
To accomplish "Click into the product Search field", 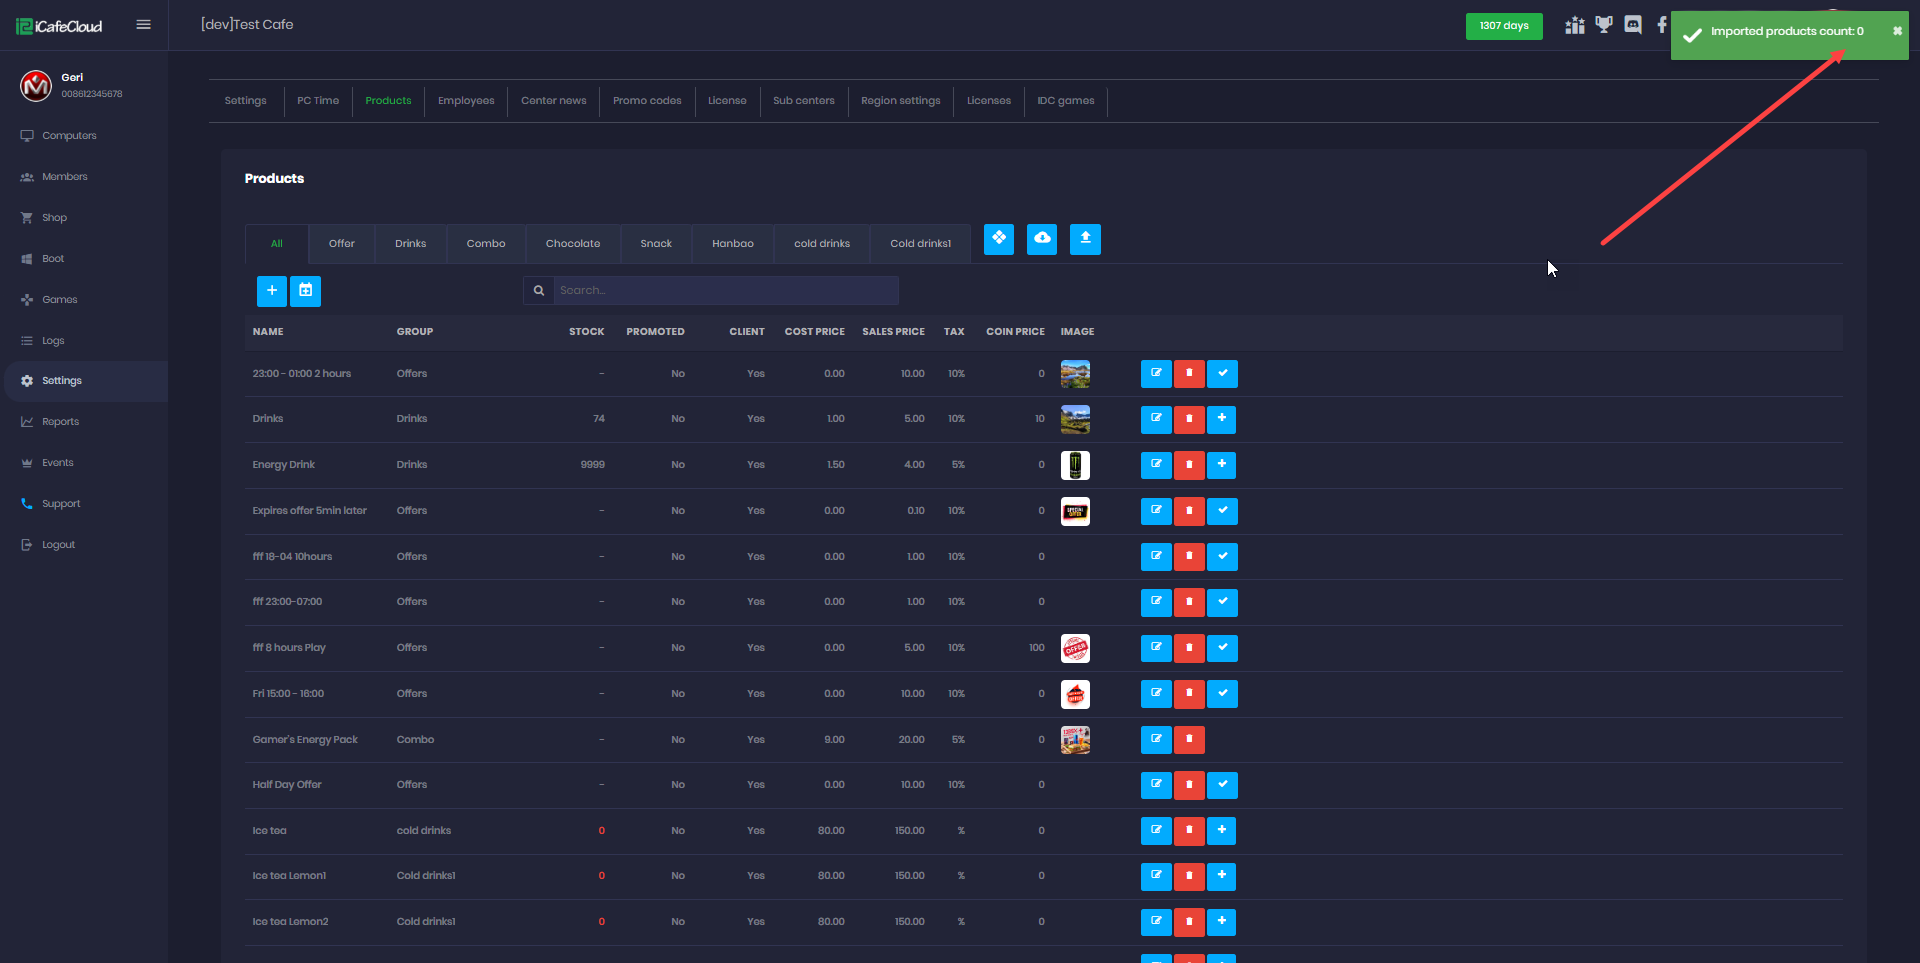I will pos(725,291).
